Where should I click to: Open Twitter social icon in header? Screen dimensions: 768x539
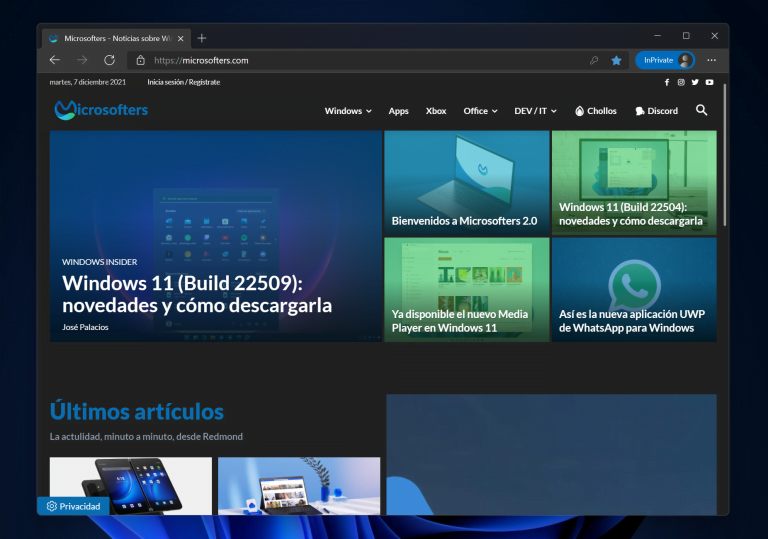[695, 82]
